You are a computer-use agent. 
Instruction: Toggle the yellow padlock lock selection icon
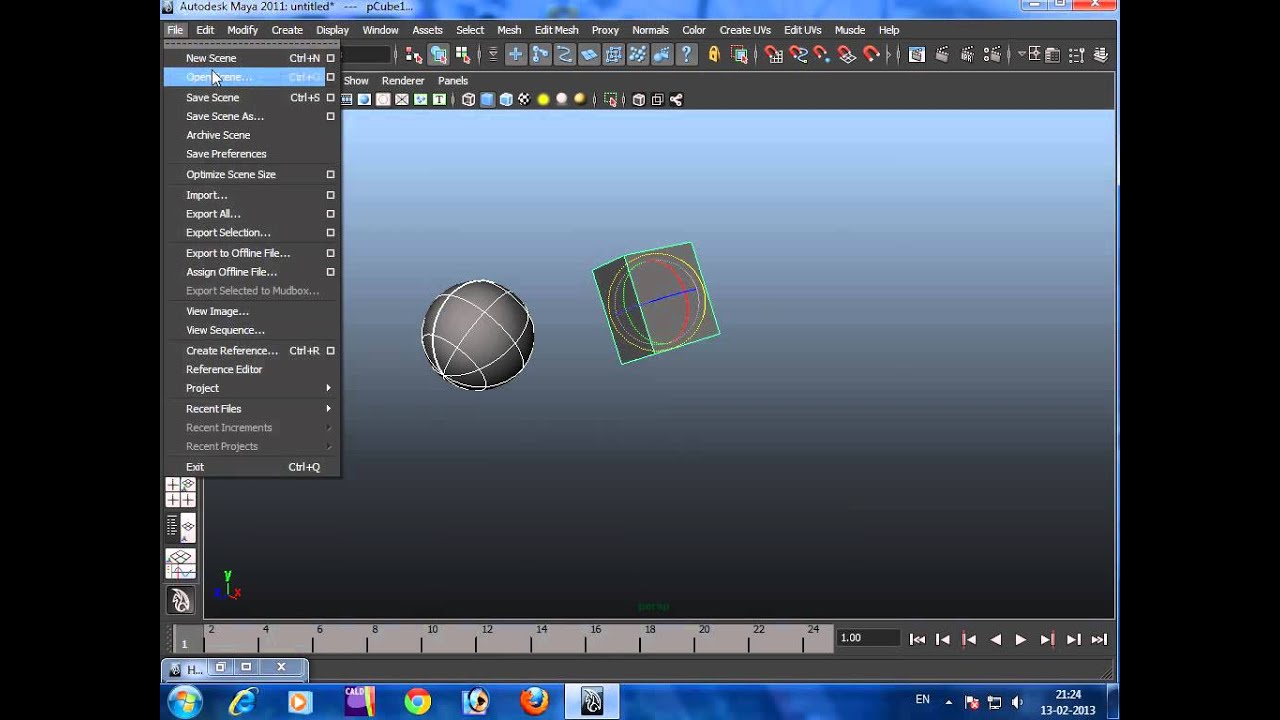coord(714,55)
